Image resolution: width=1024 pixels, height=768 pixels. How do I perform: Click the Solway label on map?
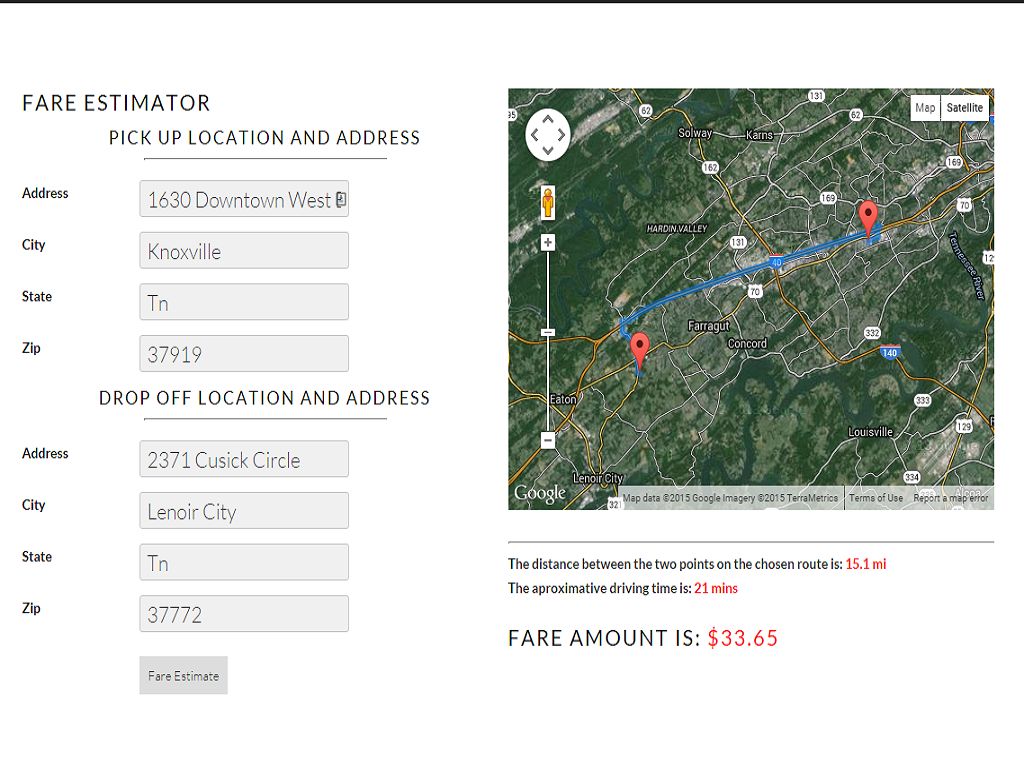(x=695, y=133)
